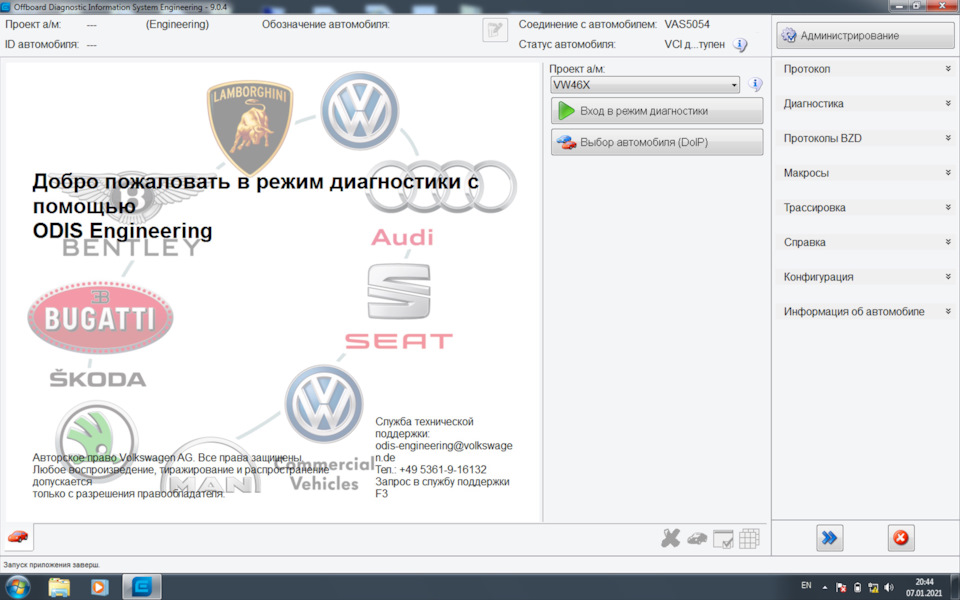Click the VCI д...тупен status text
Viewport: 960px width, 600px height.
(694, 45)
